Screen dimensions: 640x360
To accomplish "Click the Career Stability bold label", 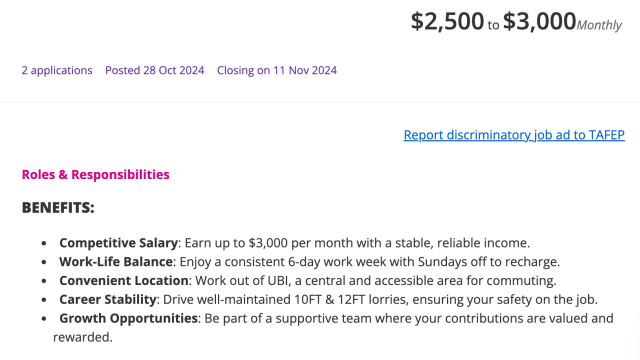I will [x=108, y=300].
